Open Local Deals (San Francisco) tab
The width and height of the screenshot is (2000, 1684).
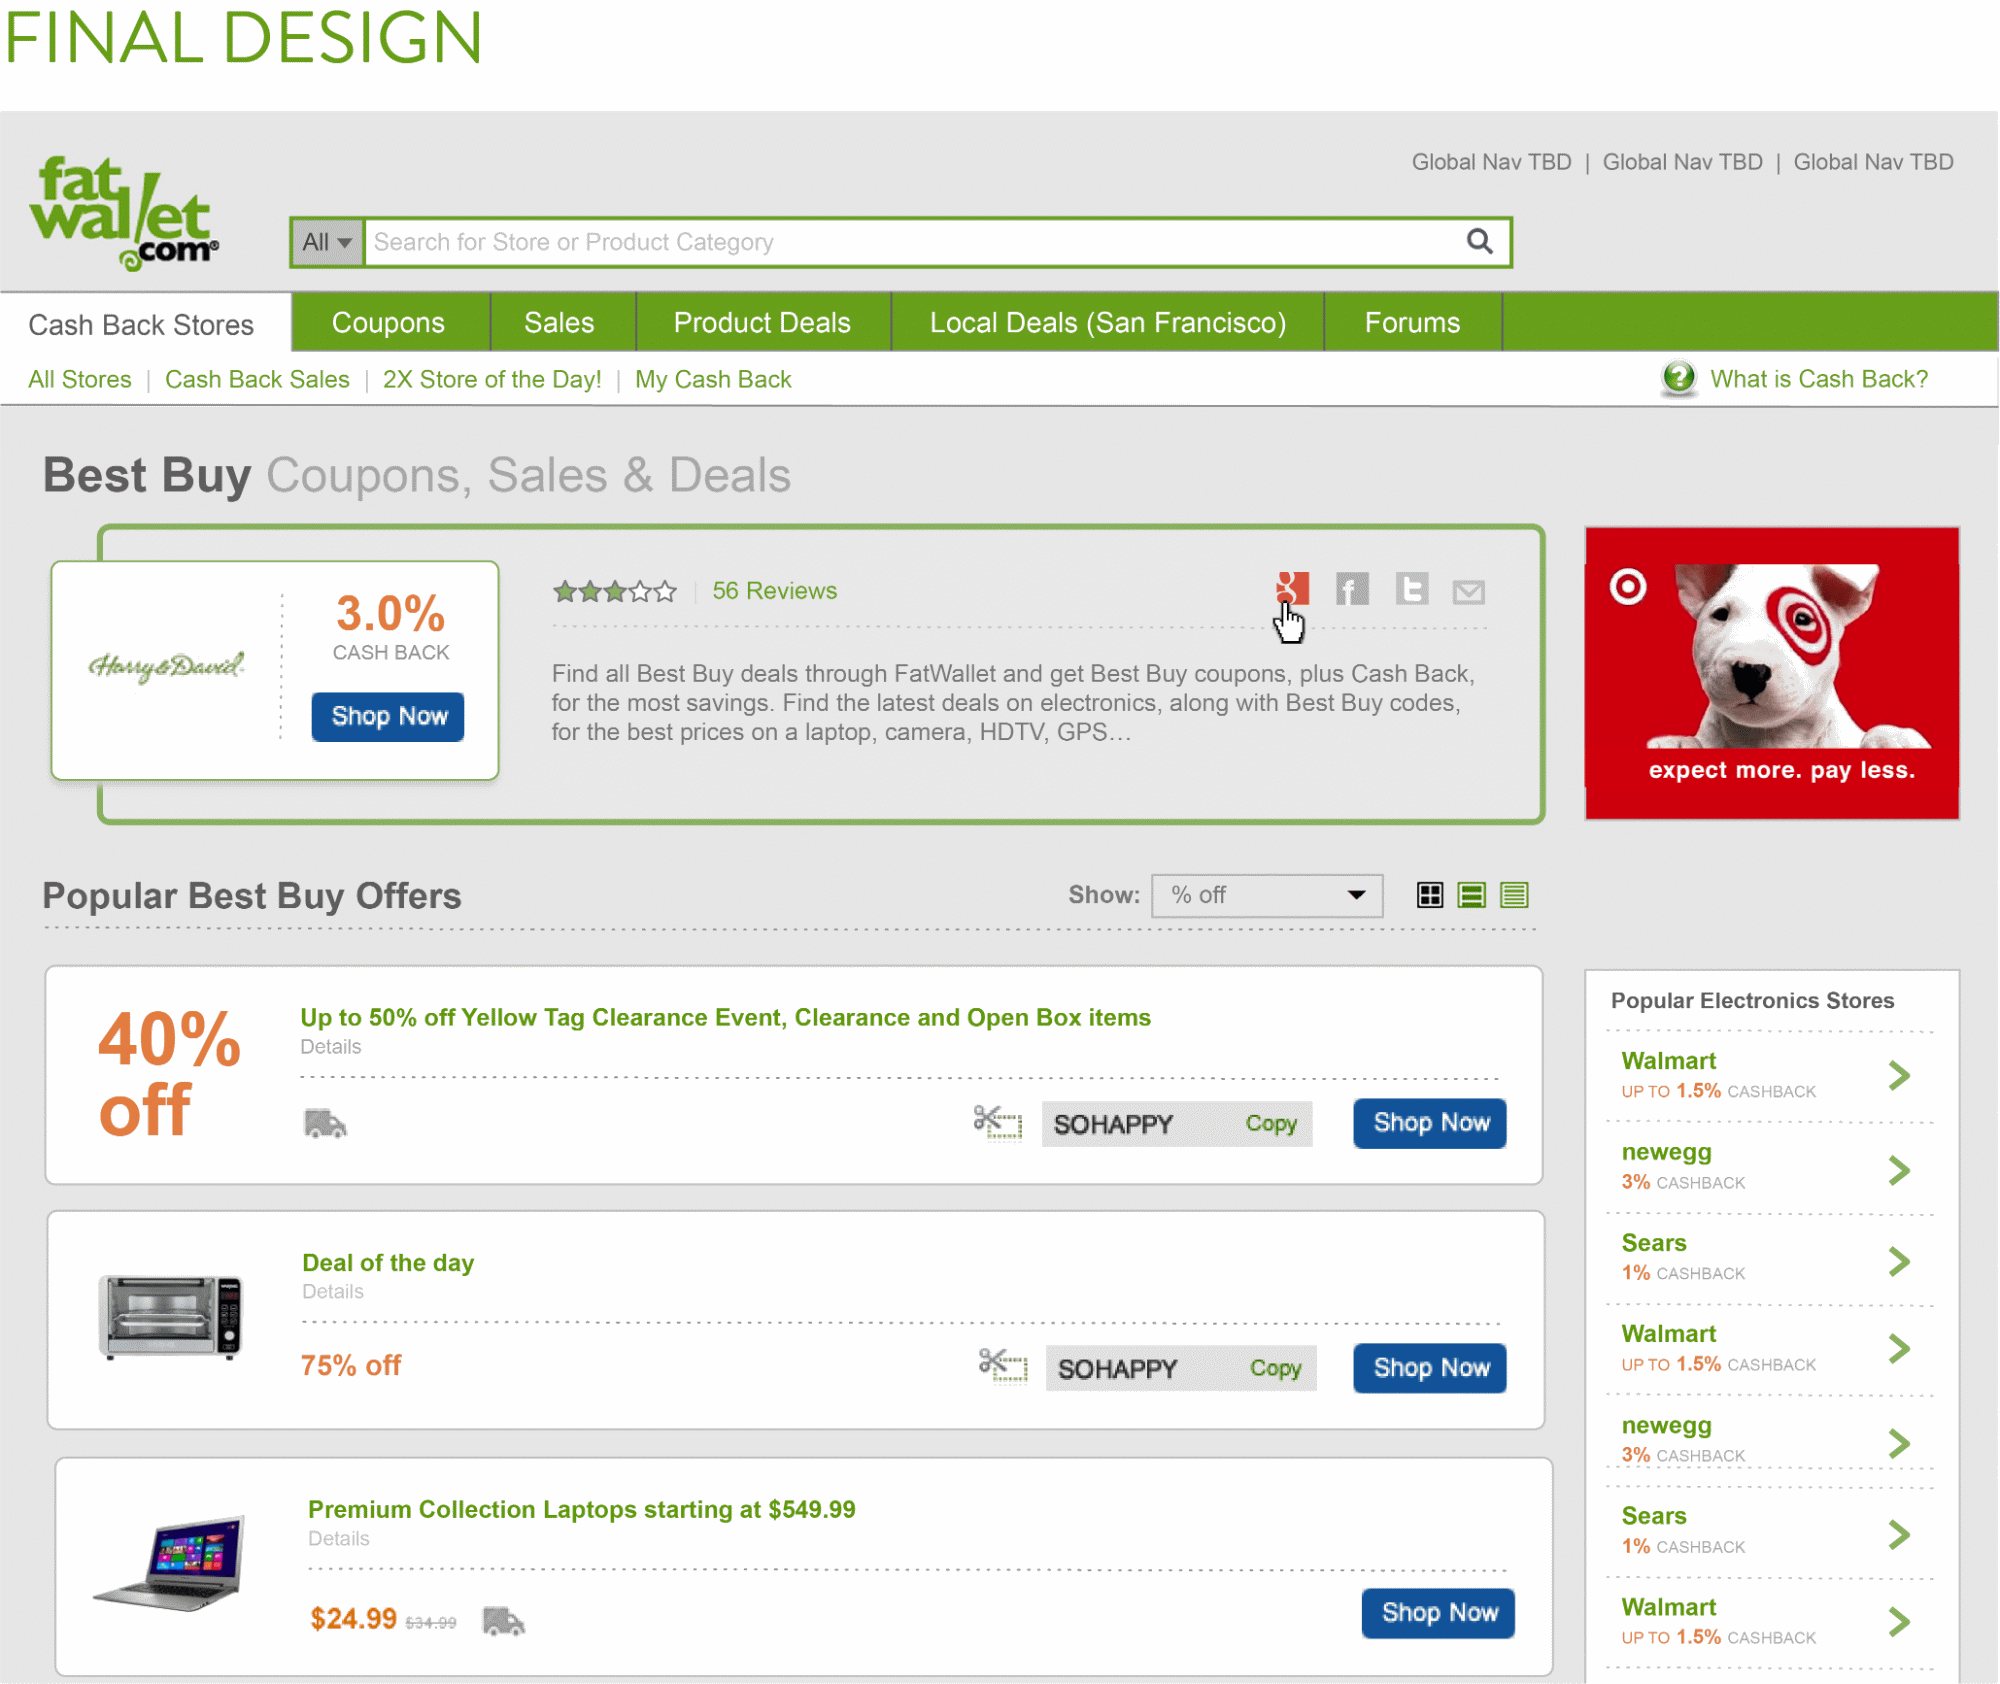coord(1107,322)
